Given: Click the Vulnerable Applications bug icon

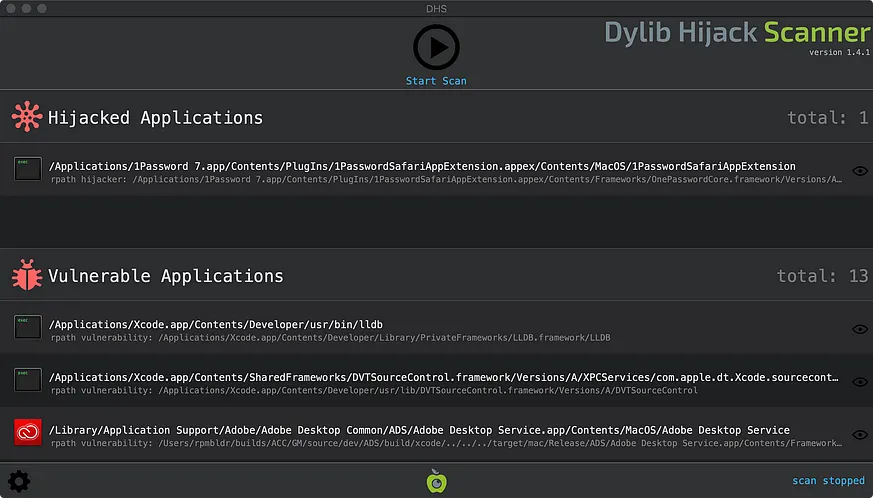Looking at the screenshot, I should 27,275.
